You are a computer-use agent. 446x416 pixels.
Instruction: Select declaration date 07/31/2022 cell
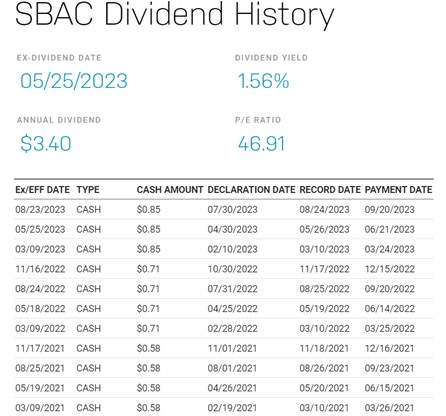pos(233,289)
